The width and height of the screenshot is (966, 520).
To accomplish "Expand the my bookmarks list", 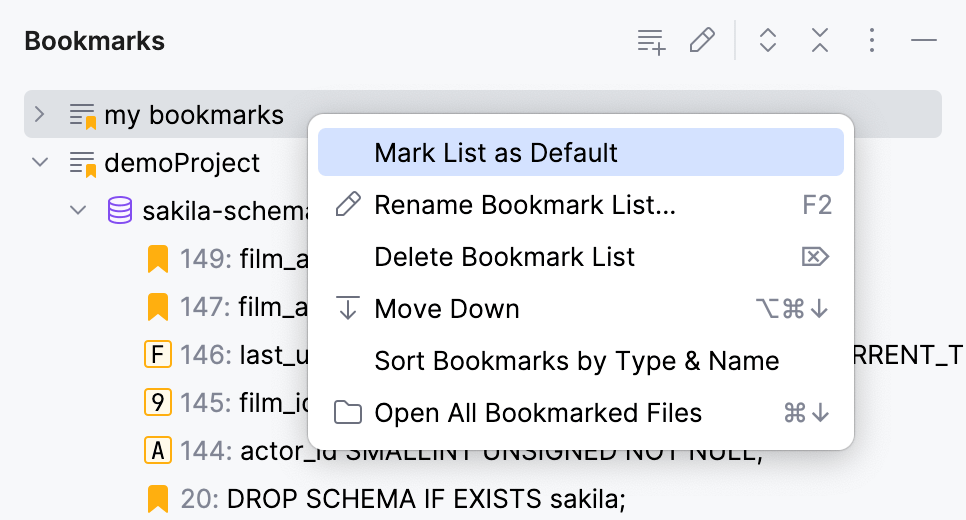I will [39, 114].
